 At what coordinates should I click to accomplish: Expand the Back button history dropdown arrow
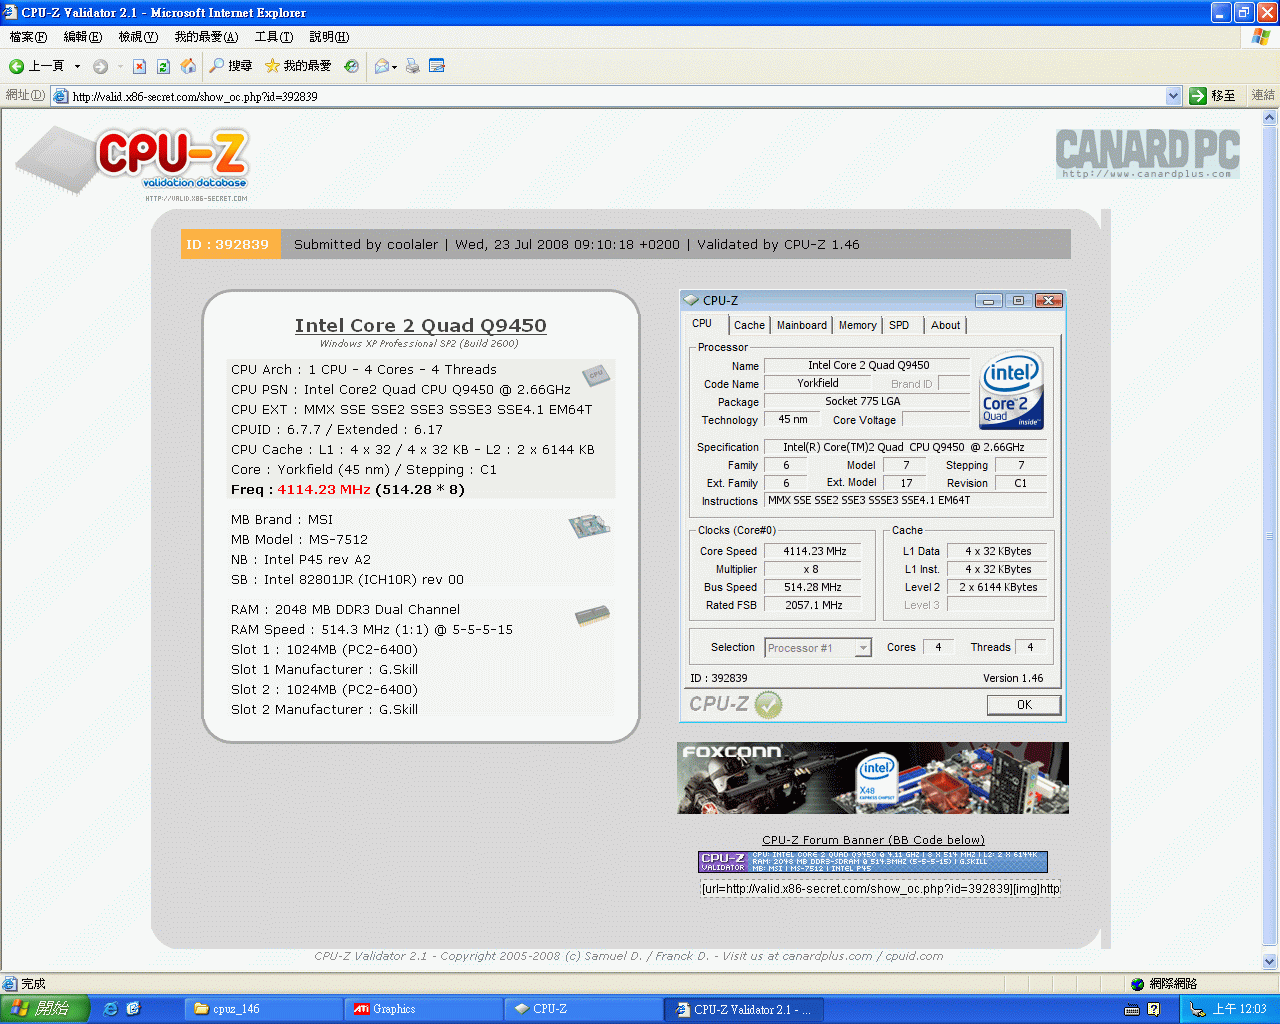point(77,66)
